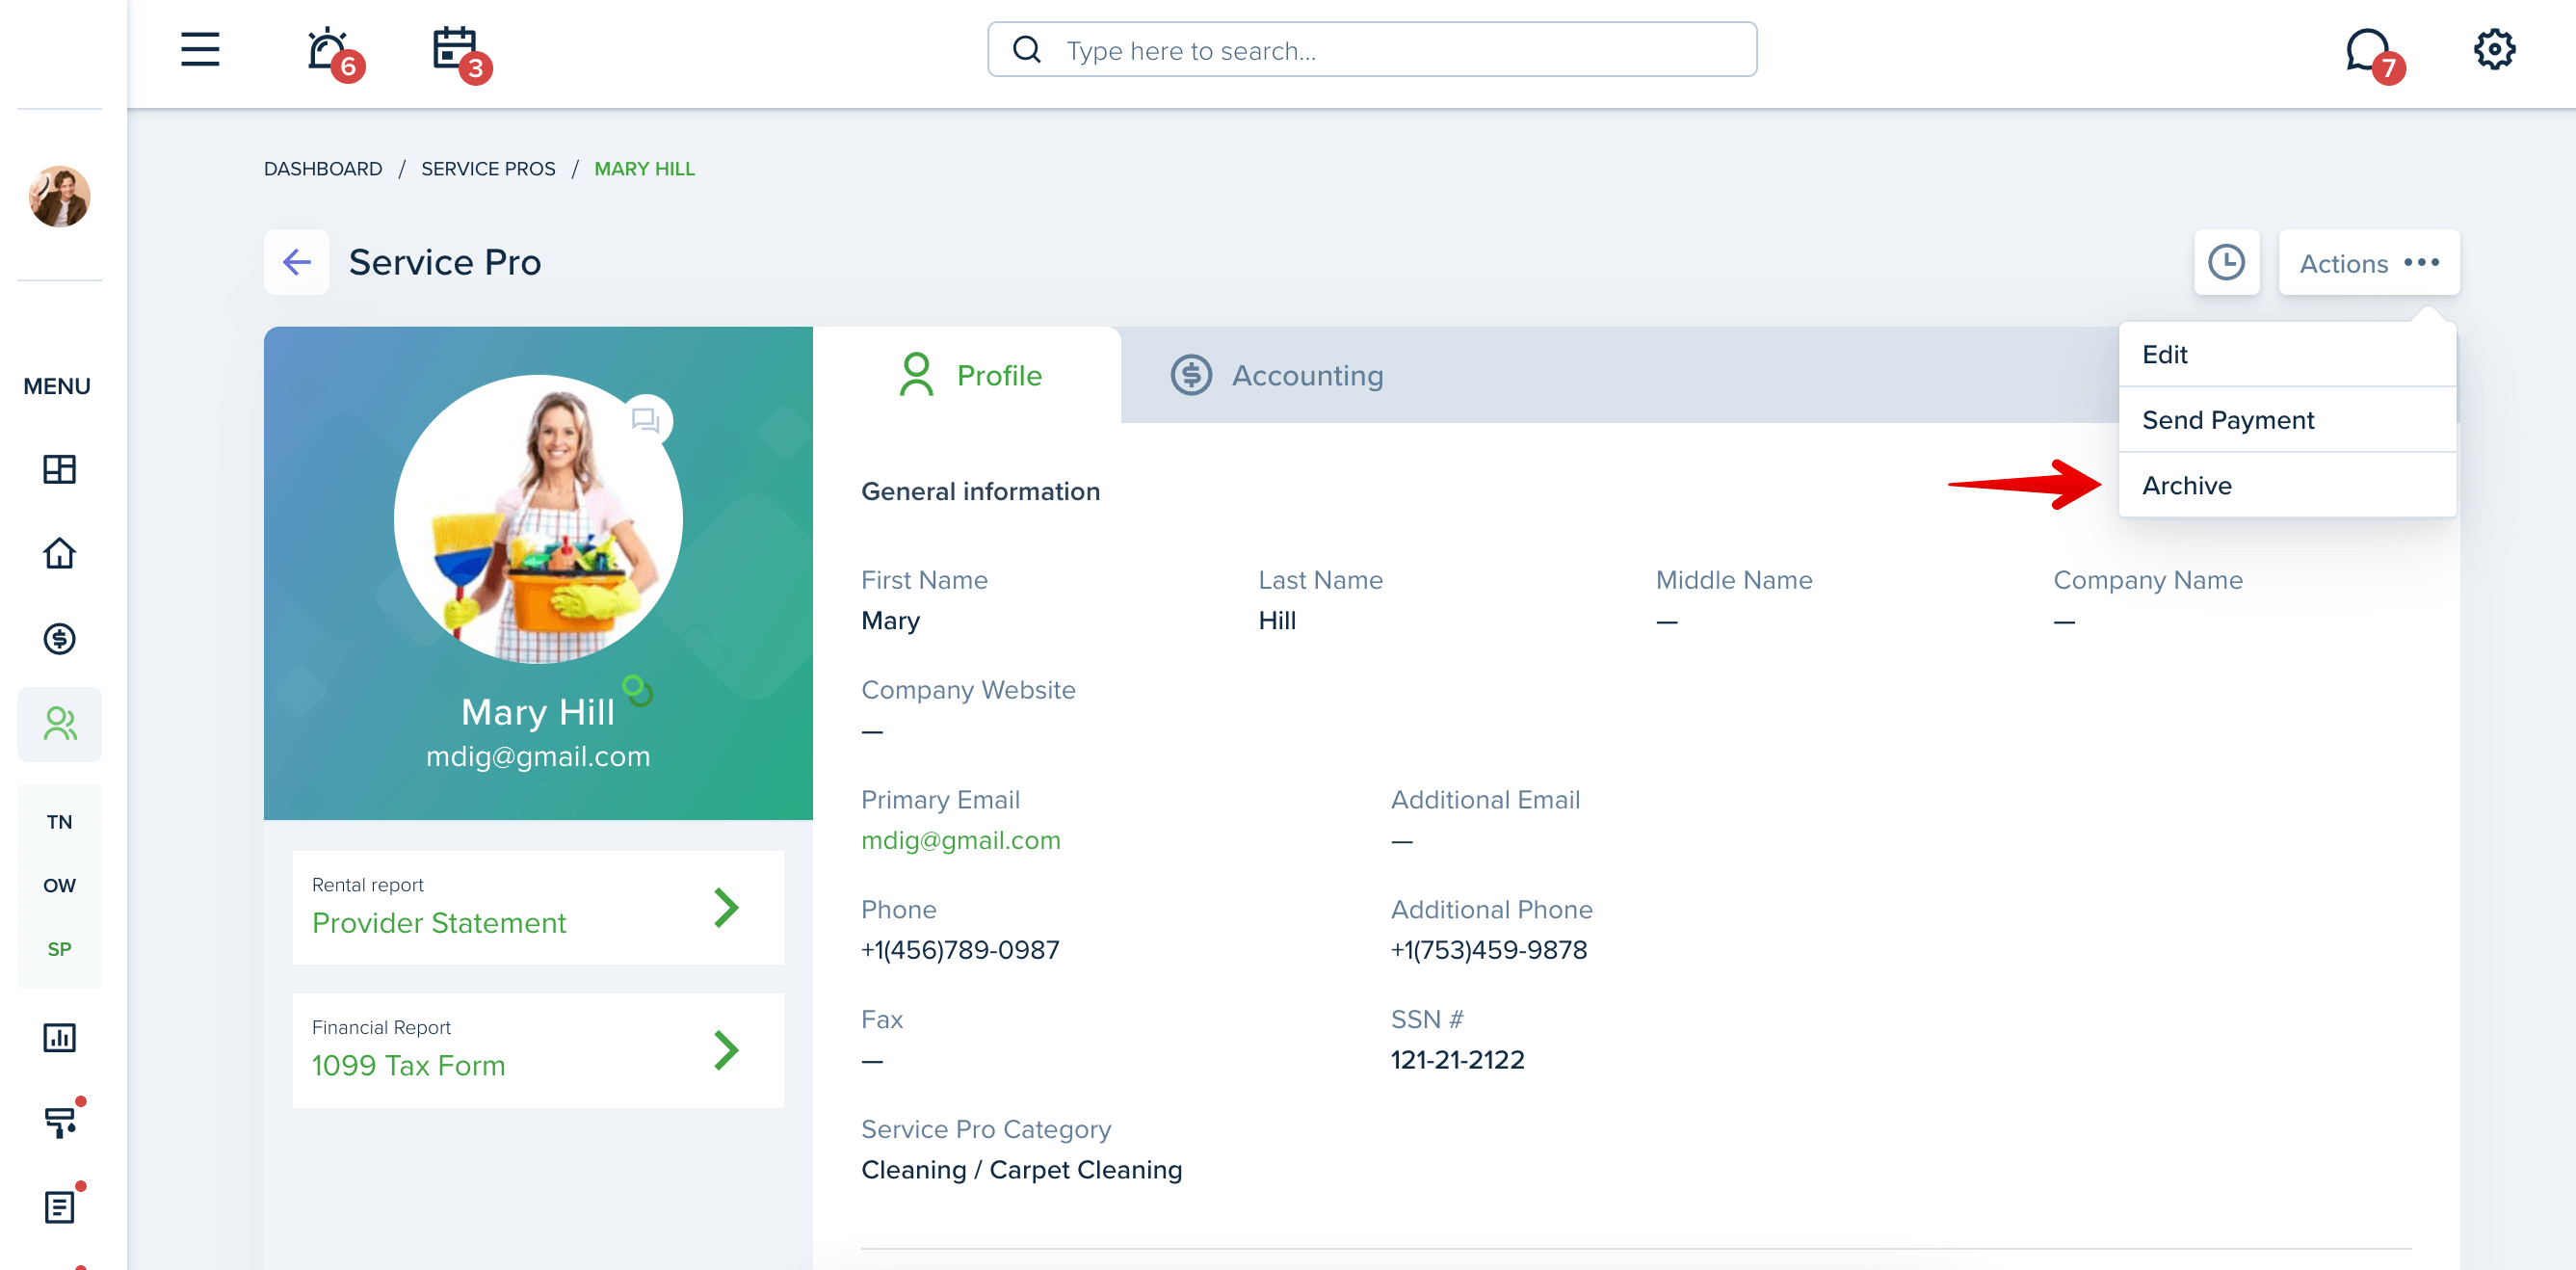Click General information heading

[980, 491]
